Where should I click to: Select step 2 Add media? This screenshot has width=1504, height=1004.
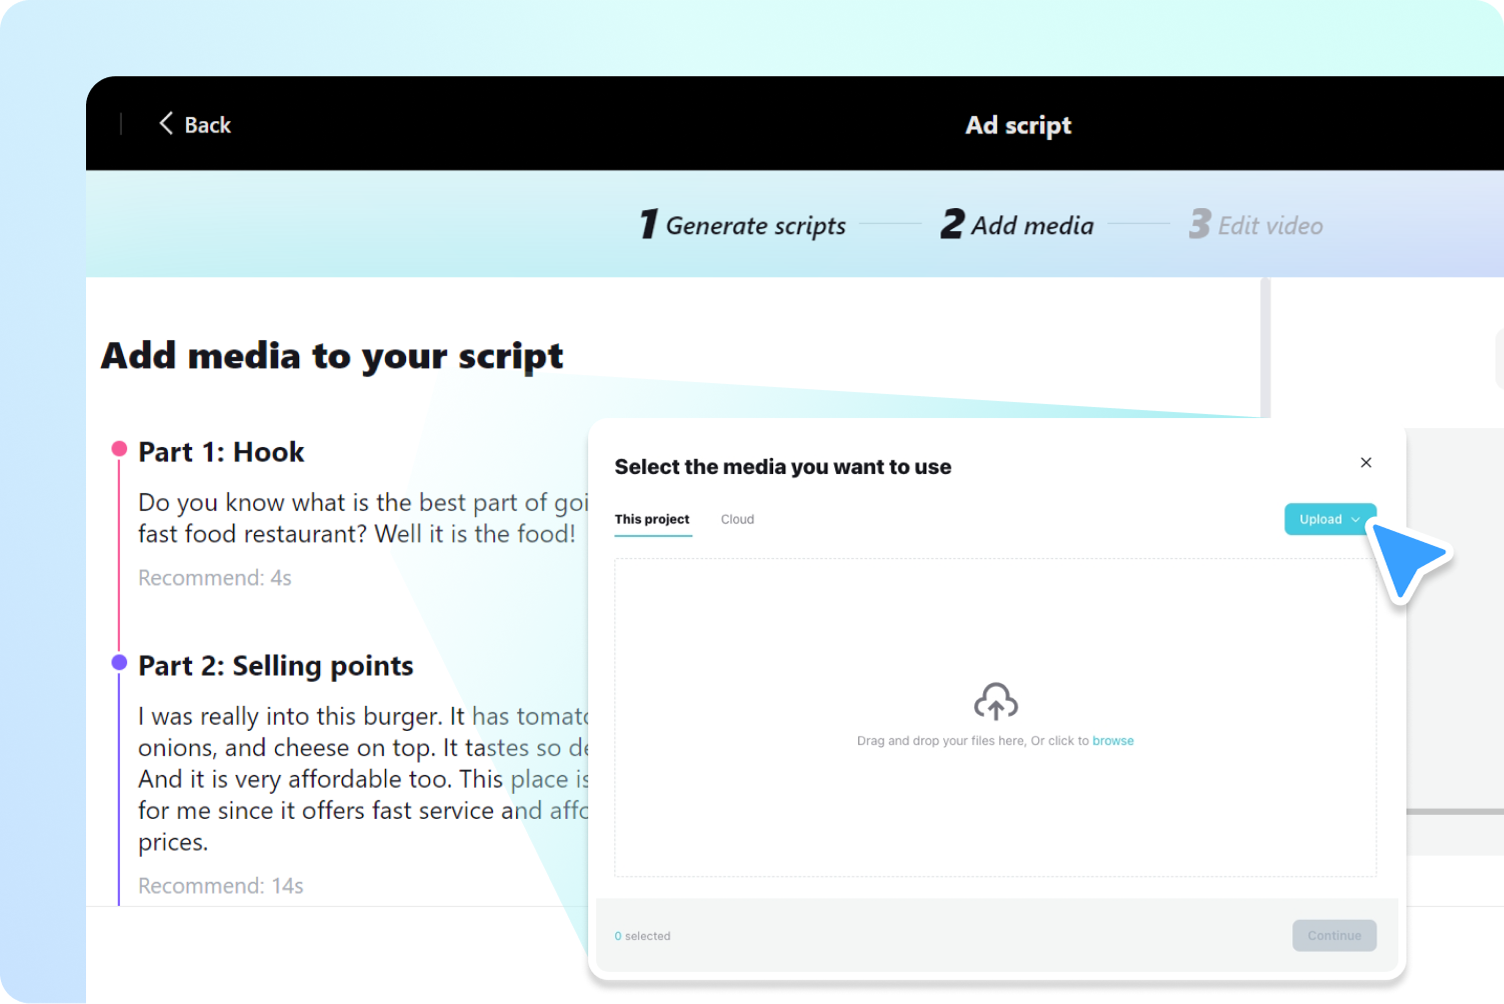[x=1017, y=225]
